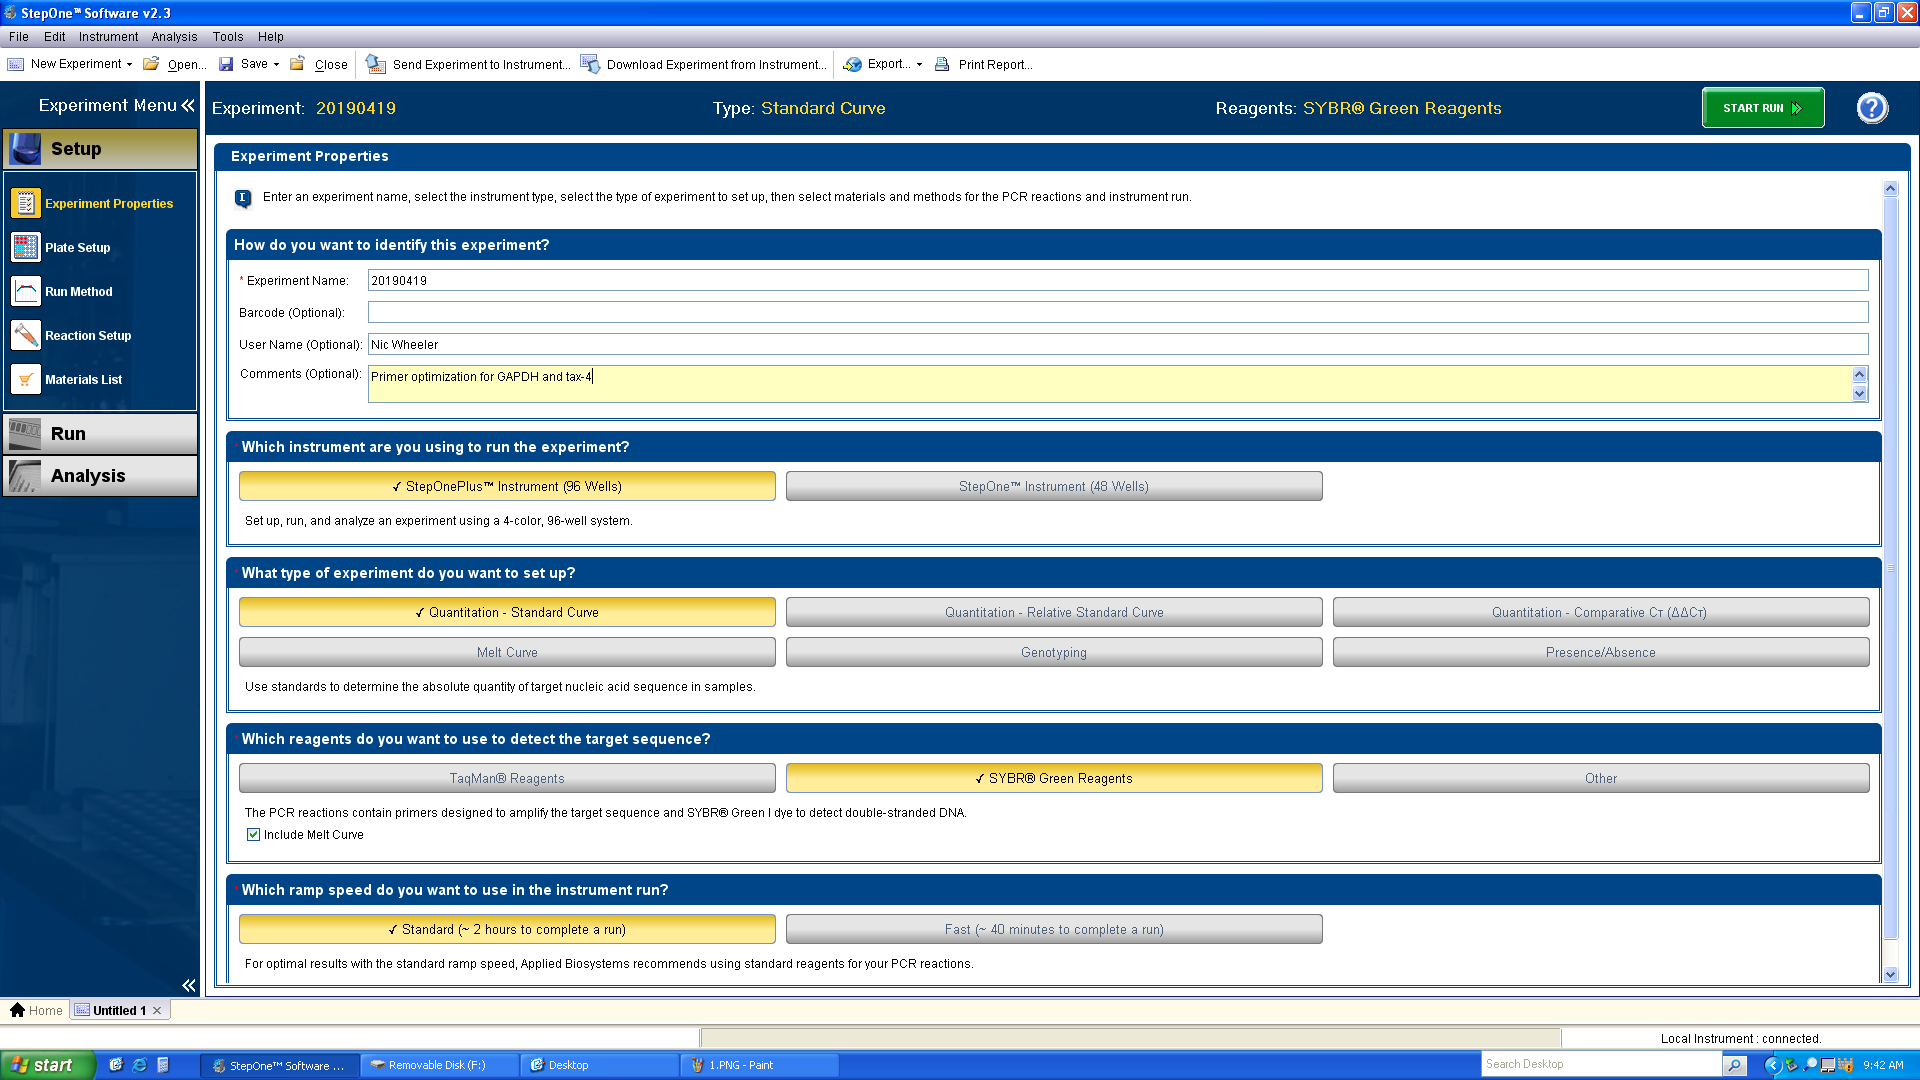Select Quantitation - Relative Standard Curve
Image resolution: width=1920 pixels, height=1080 pixels.
pyautogui.click(x=1054, y=612)
